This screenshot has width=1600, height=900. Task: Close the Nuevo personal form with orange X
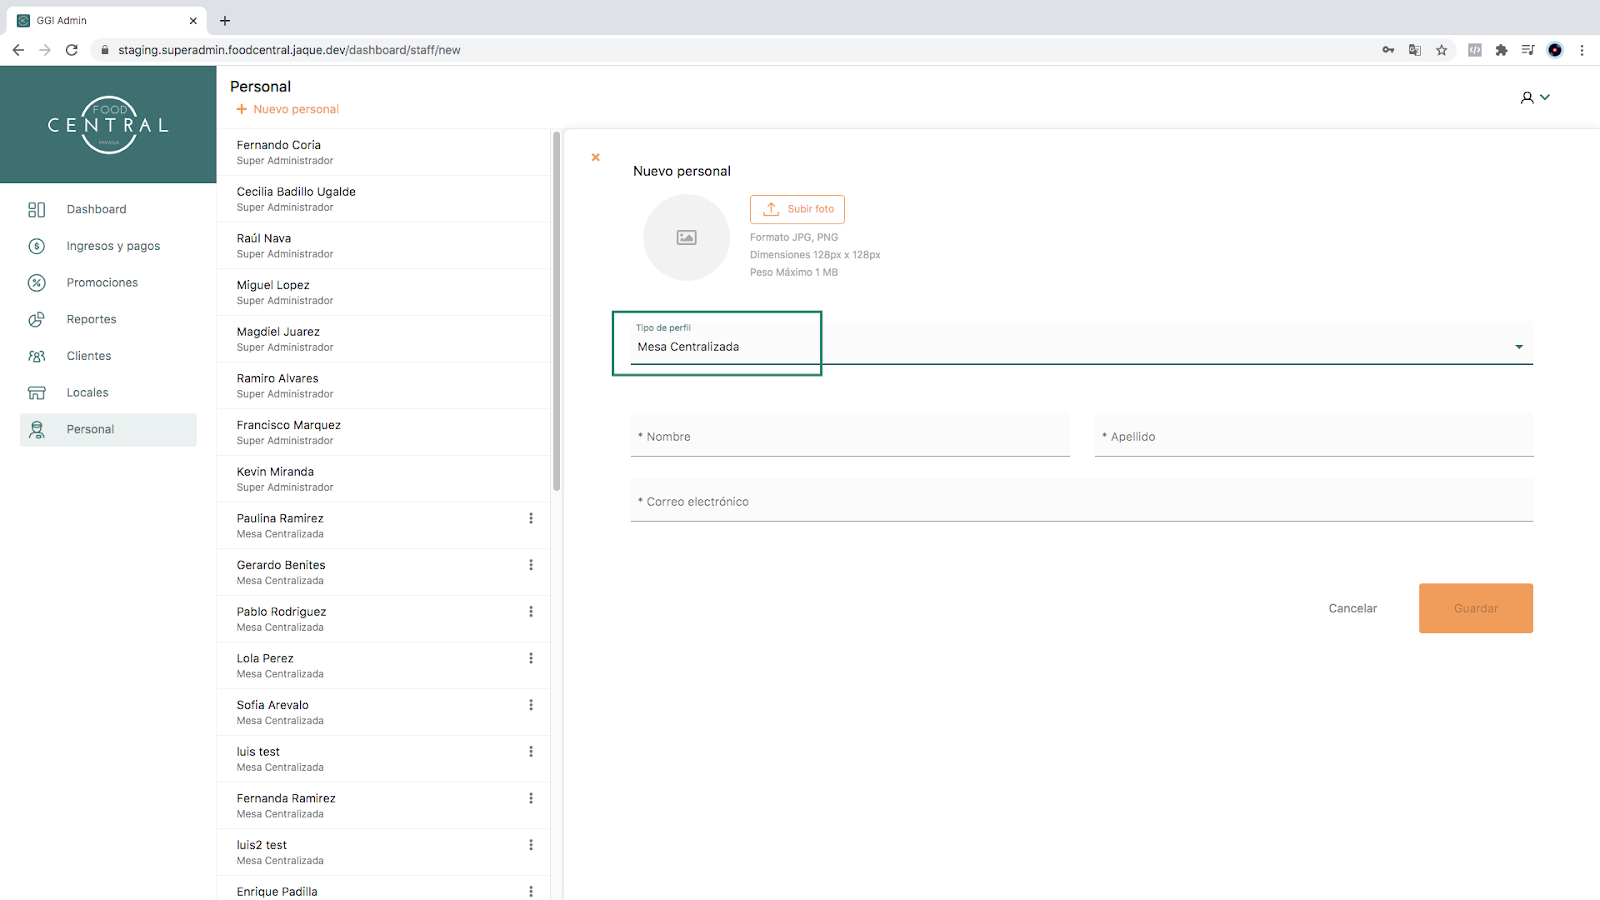pyautogui.click(x=596, y=157)
